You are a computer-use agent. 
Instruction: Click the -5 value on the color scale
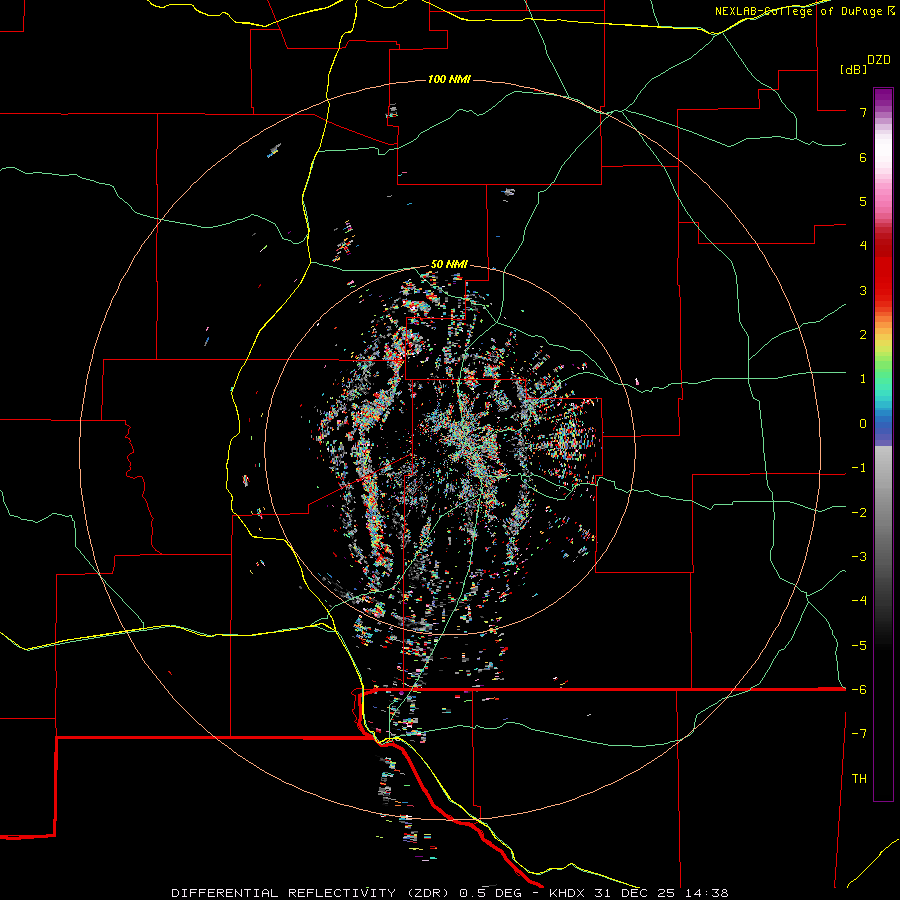[x=859, y=646]
